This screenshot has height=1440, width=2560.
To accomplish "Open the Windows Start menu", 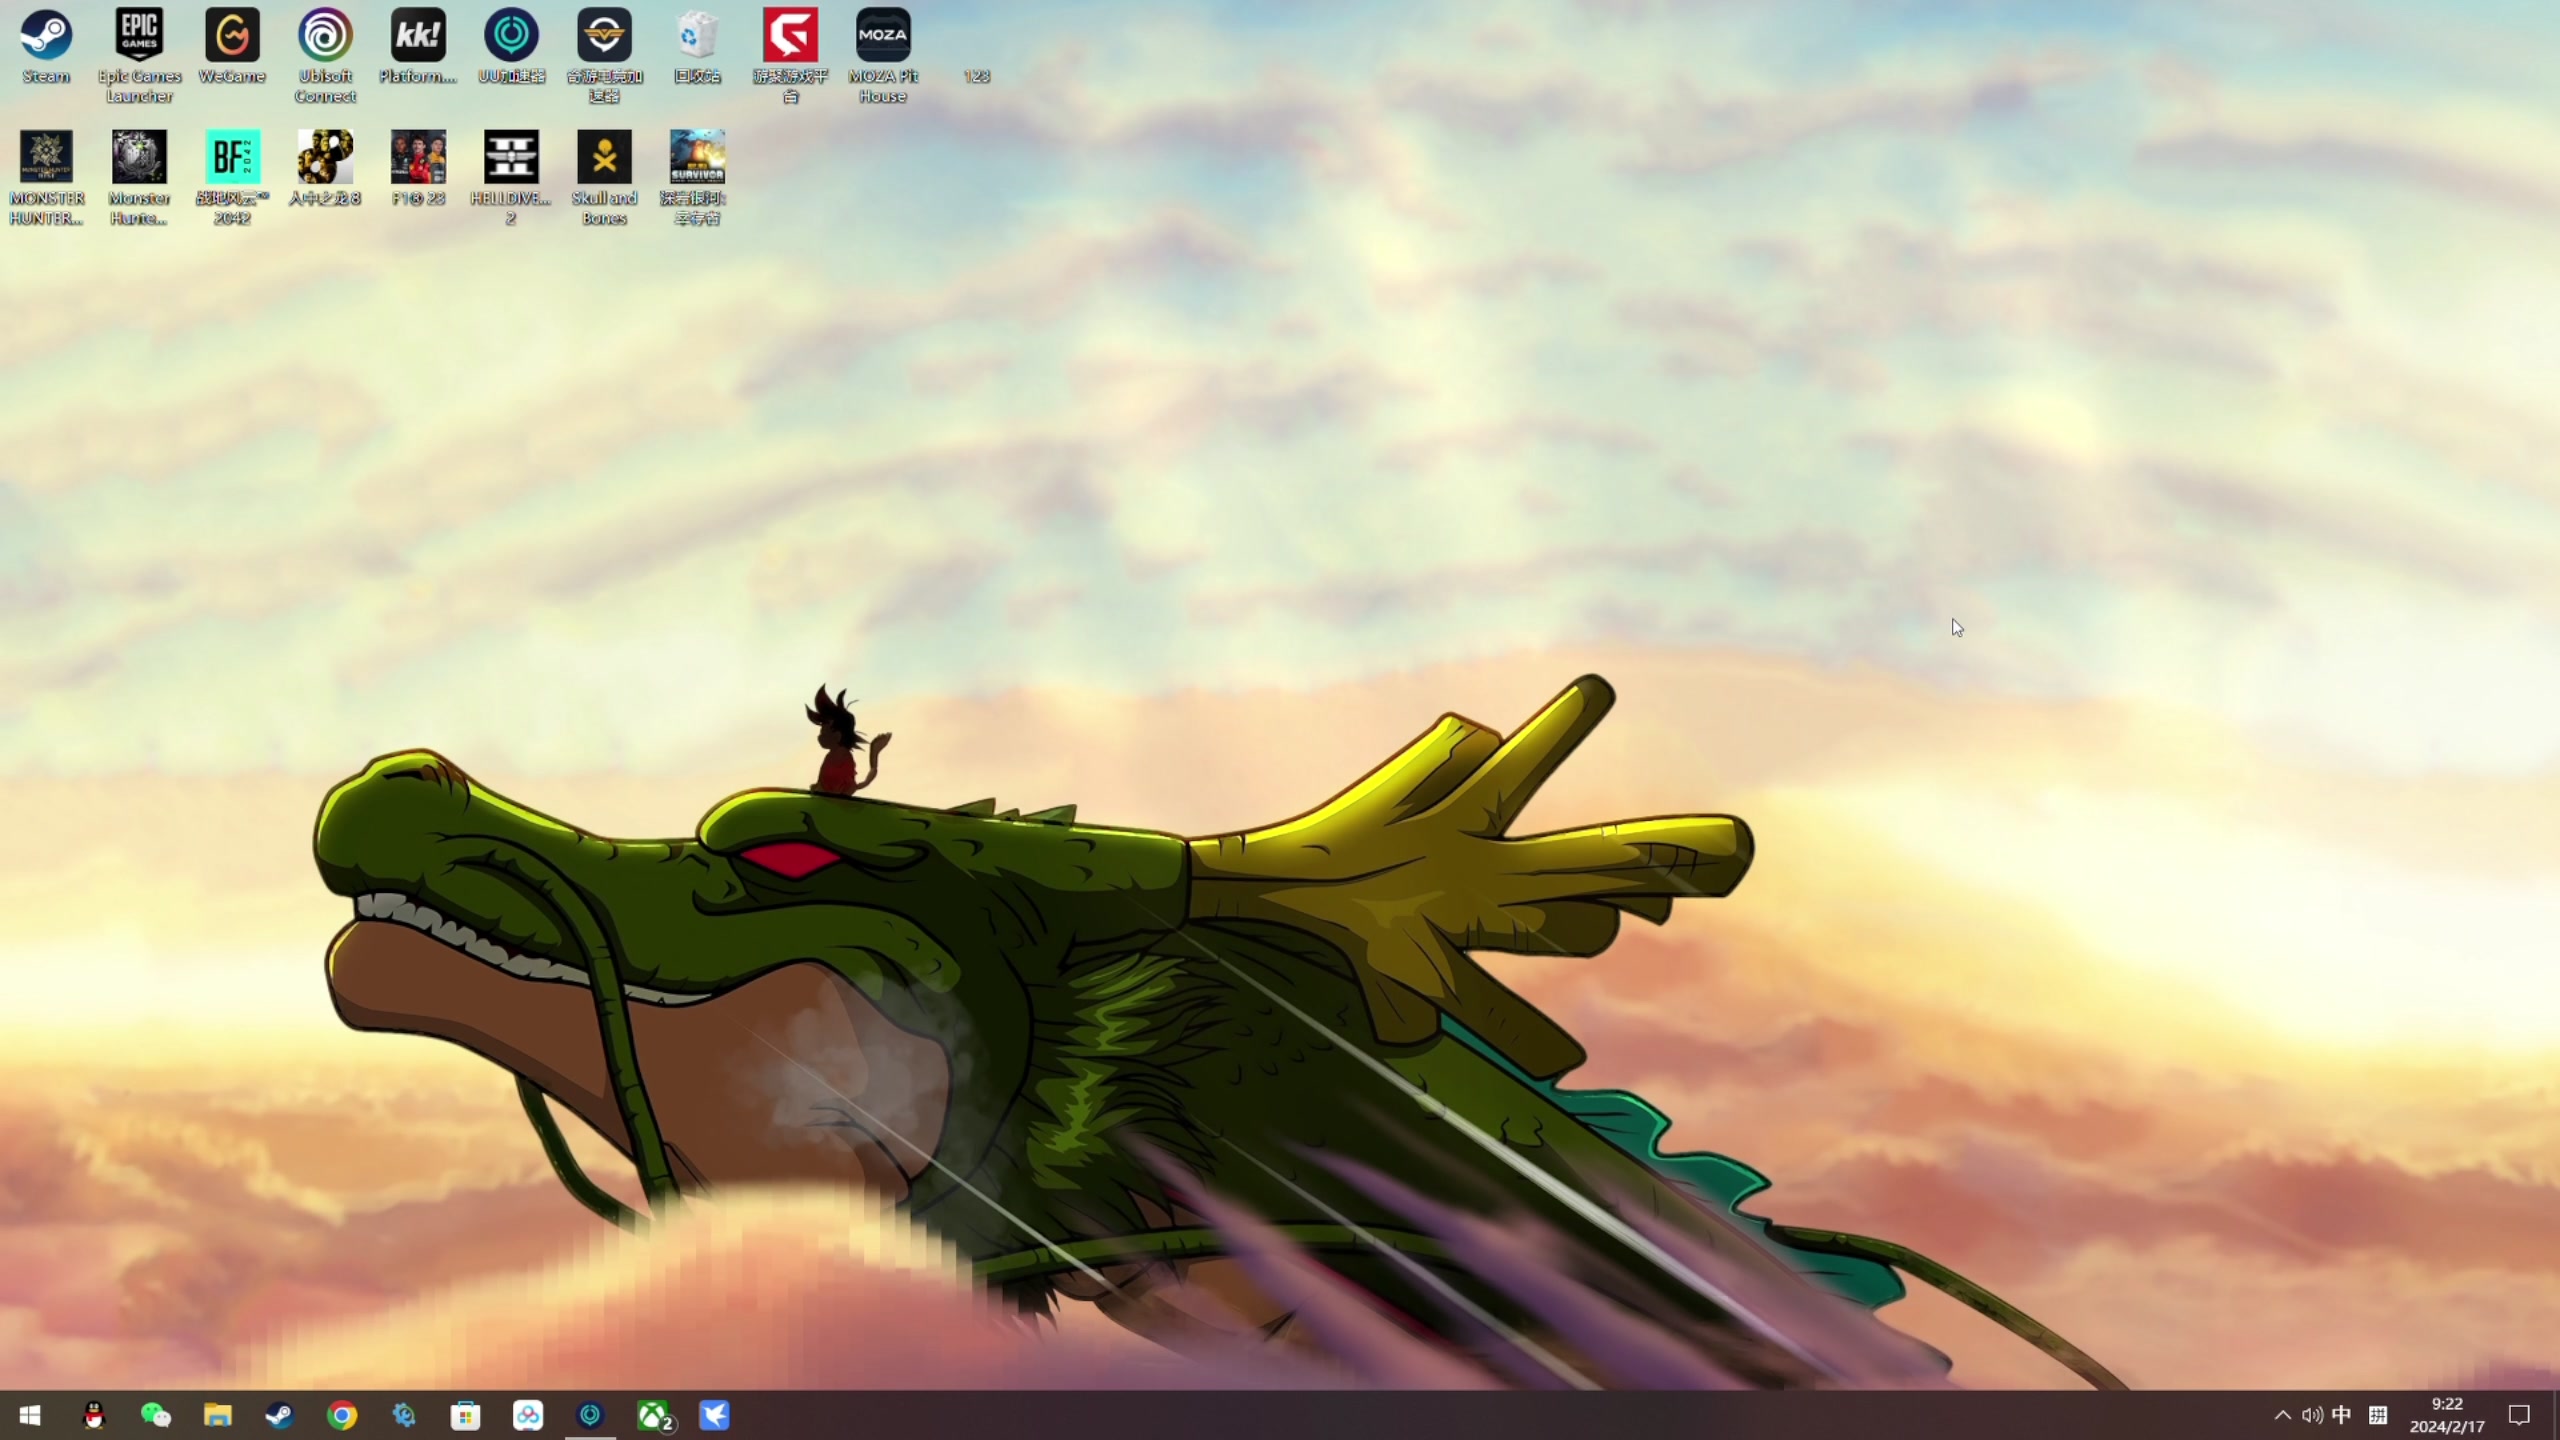I will (30, 1415).
